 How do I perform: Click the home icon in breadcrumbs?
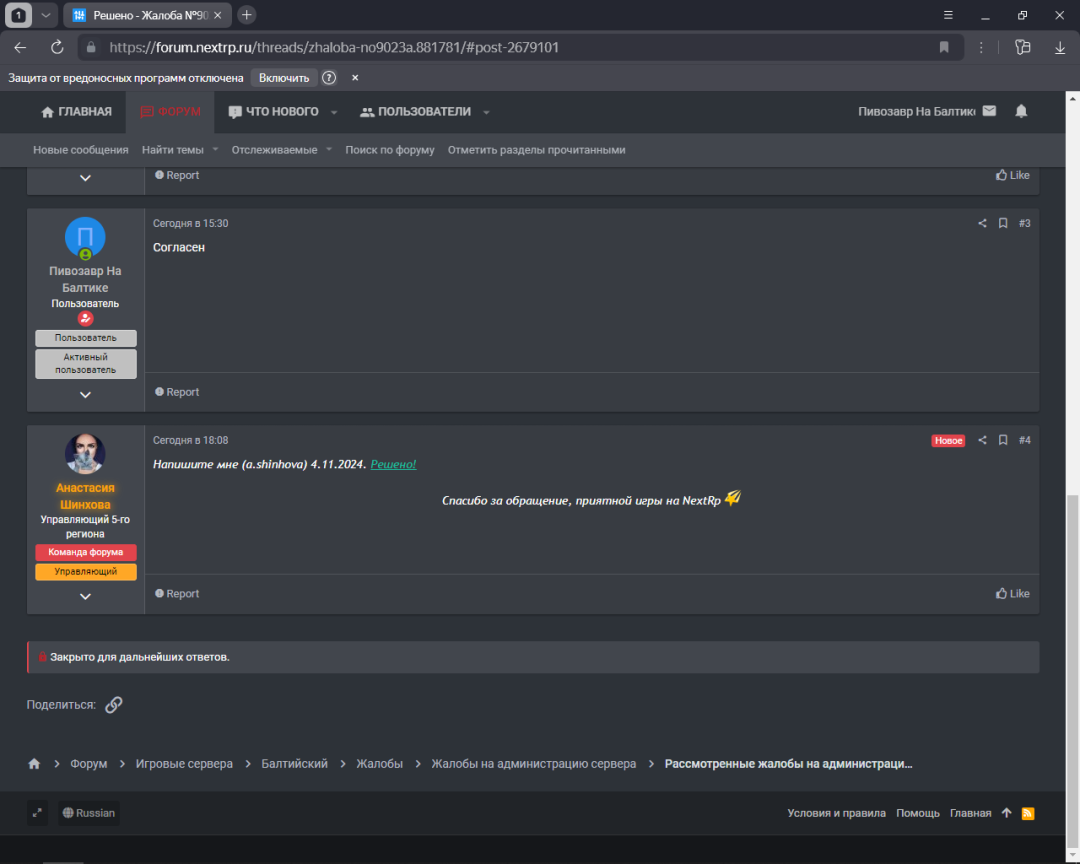[x=34, y=764]
